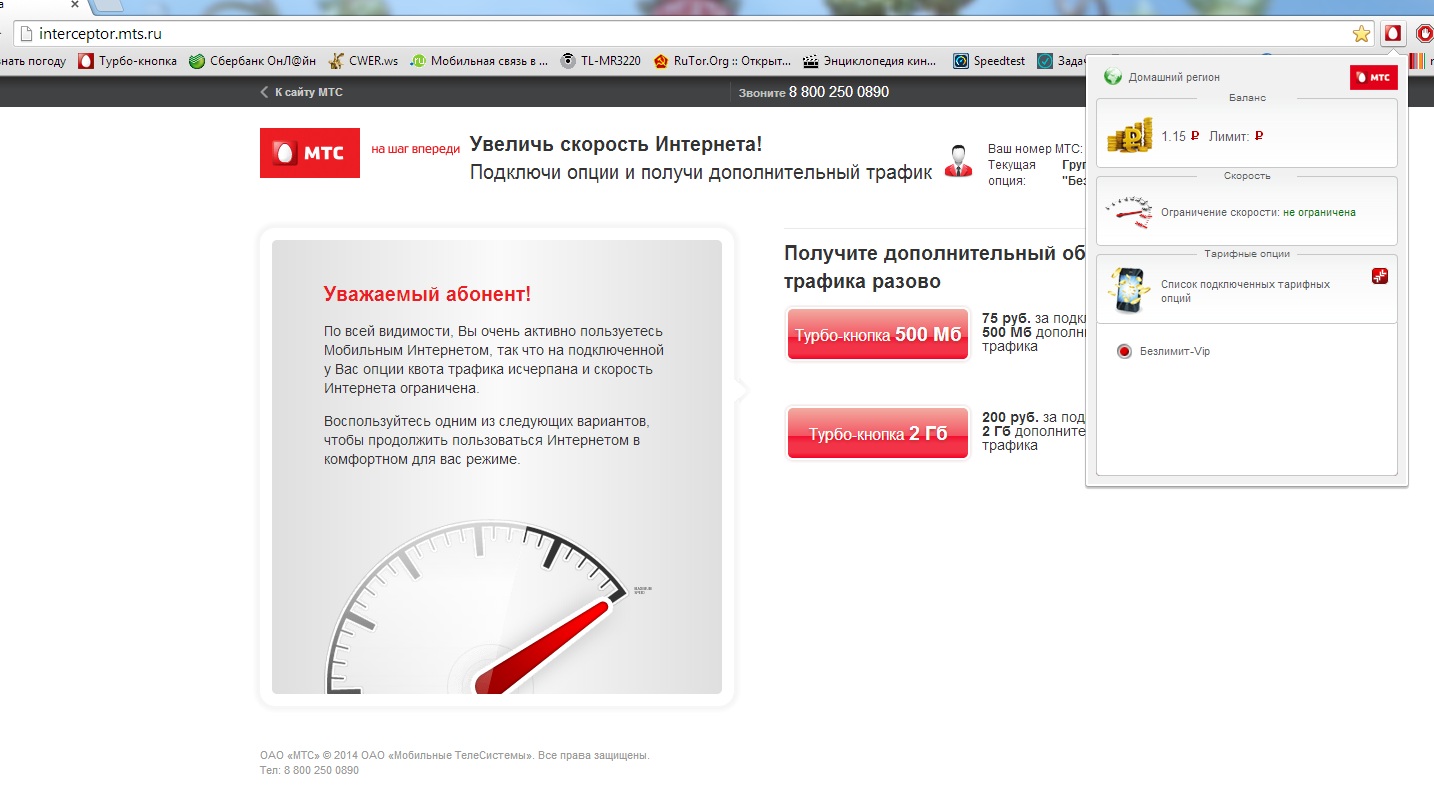Screen dimensions: 1434x800
Task: Activate the Турбо-кнопка 2 Гб button
Action: click(878, 433)
